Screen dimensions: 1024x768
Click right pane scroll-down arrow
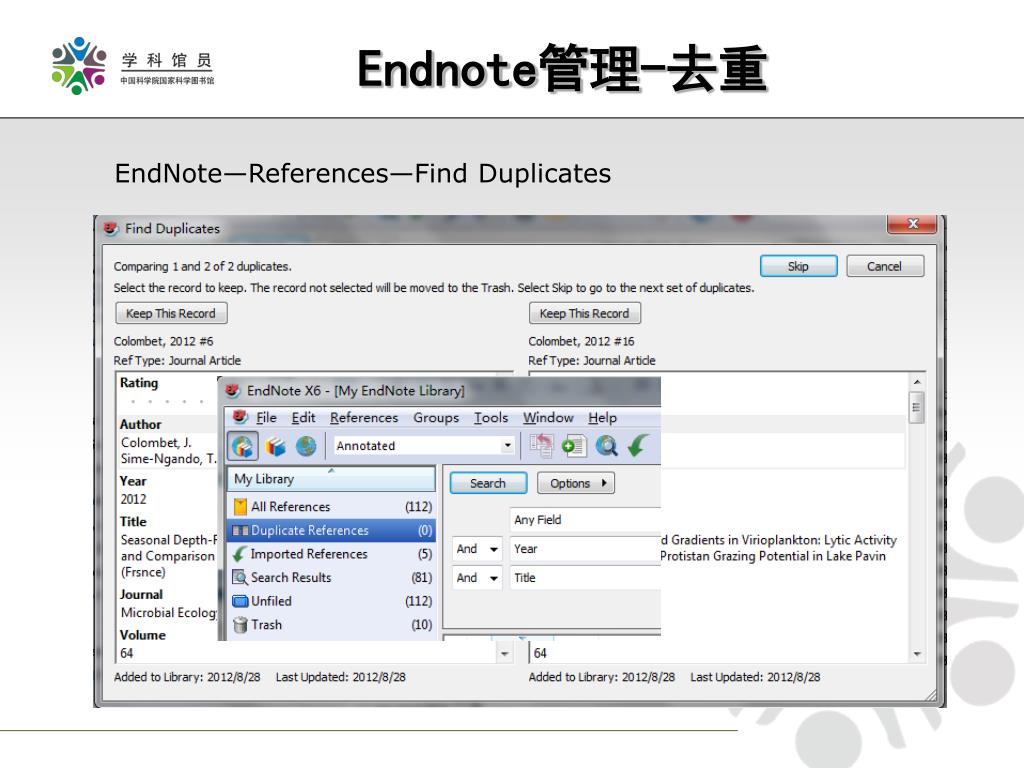(917, 654)
